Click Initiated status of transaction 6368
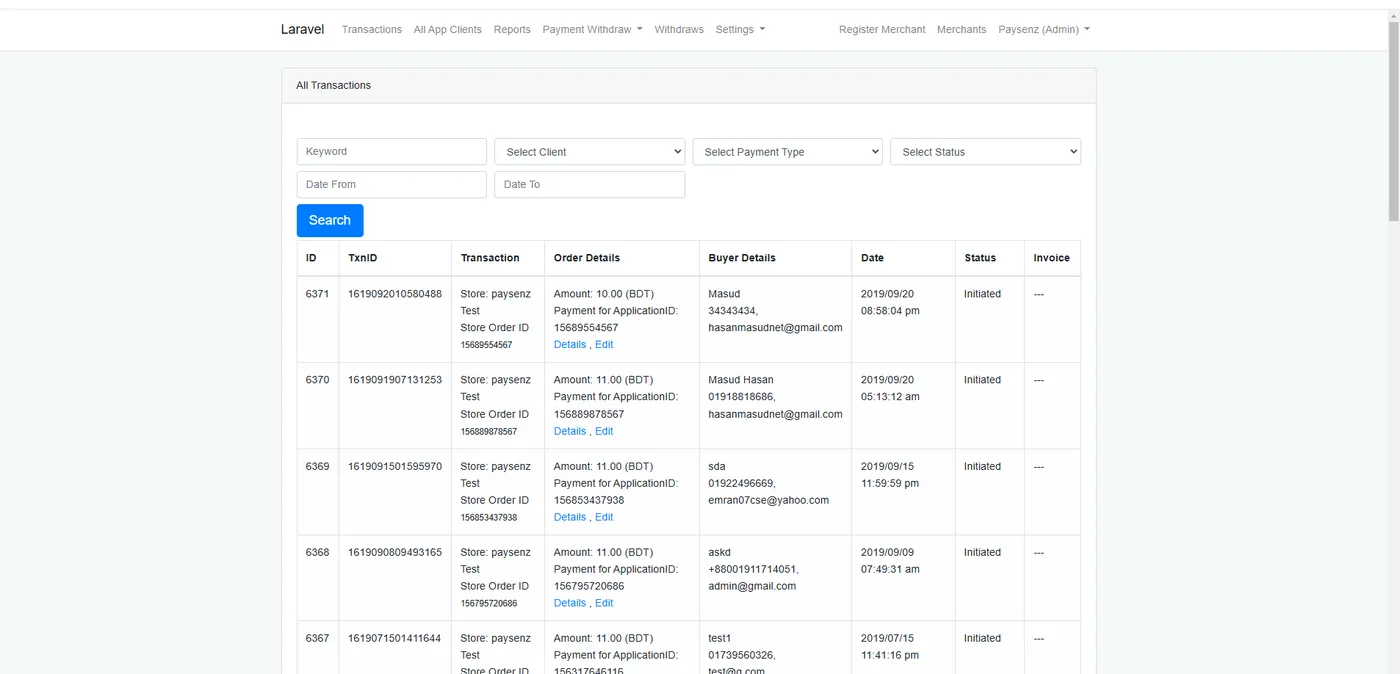This screenshot has width=1400, height=674. (x=982, y=552)
